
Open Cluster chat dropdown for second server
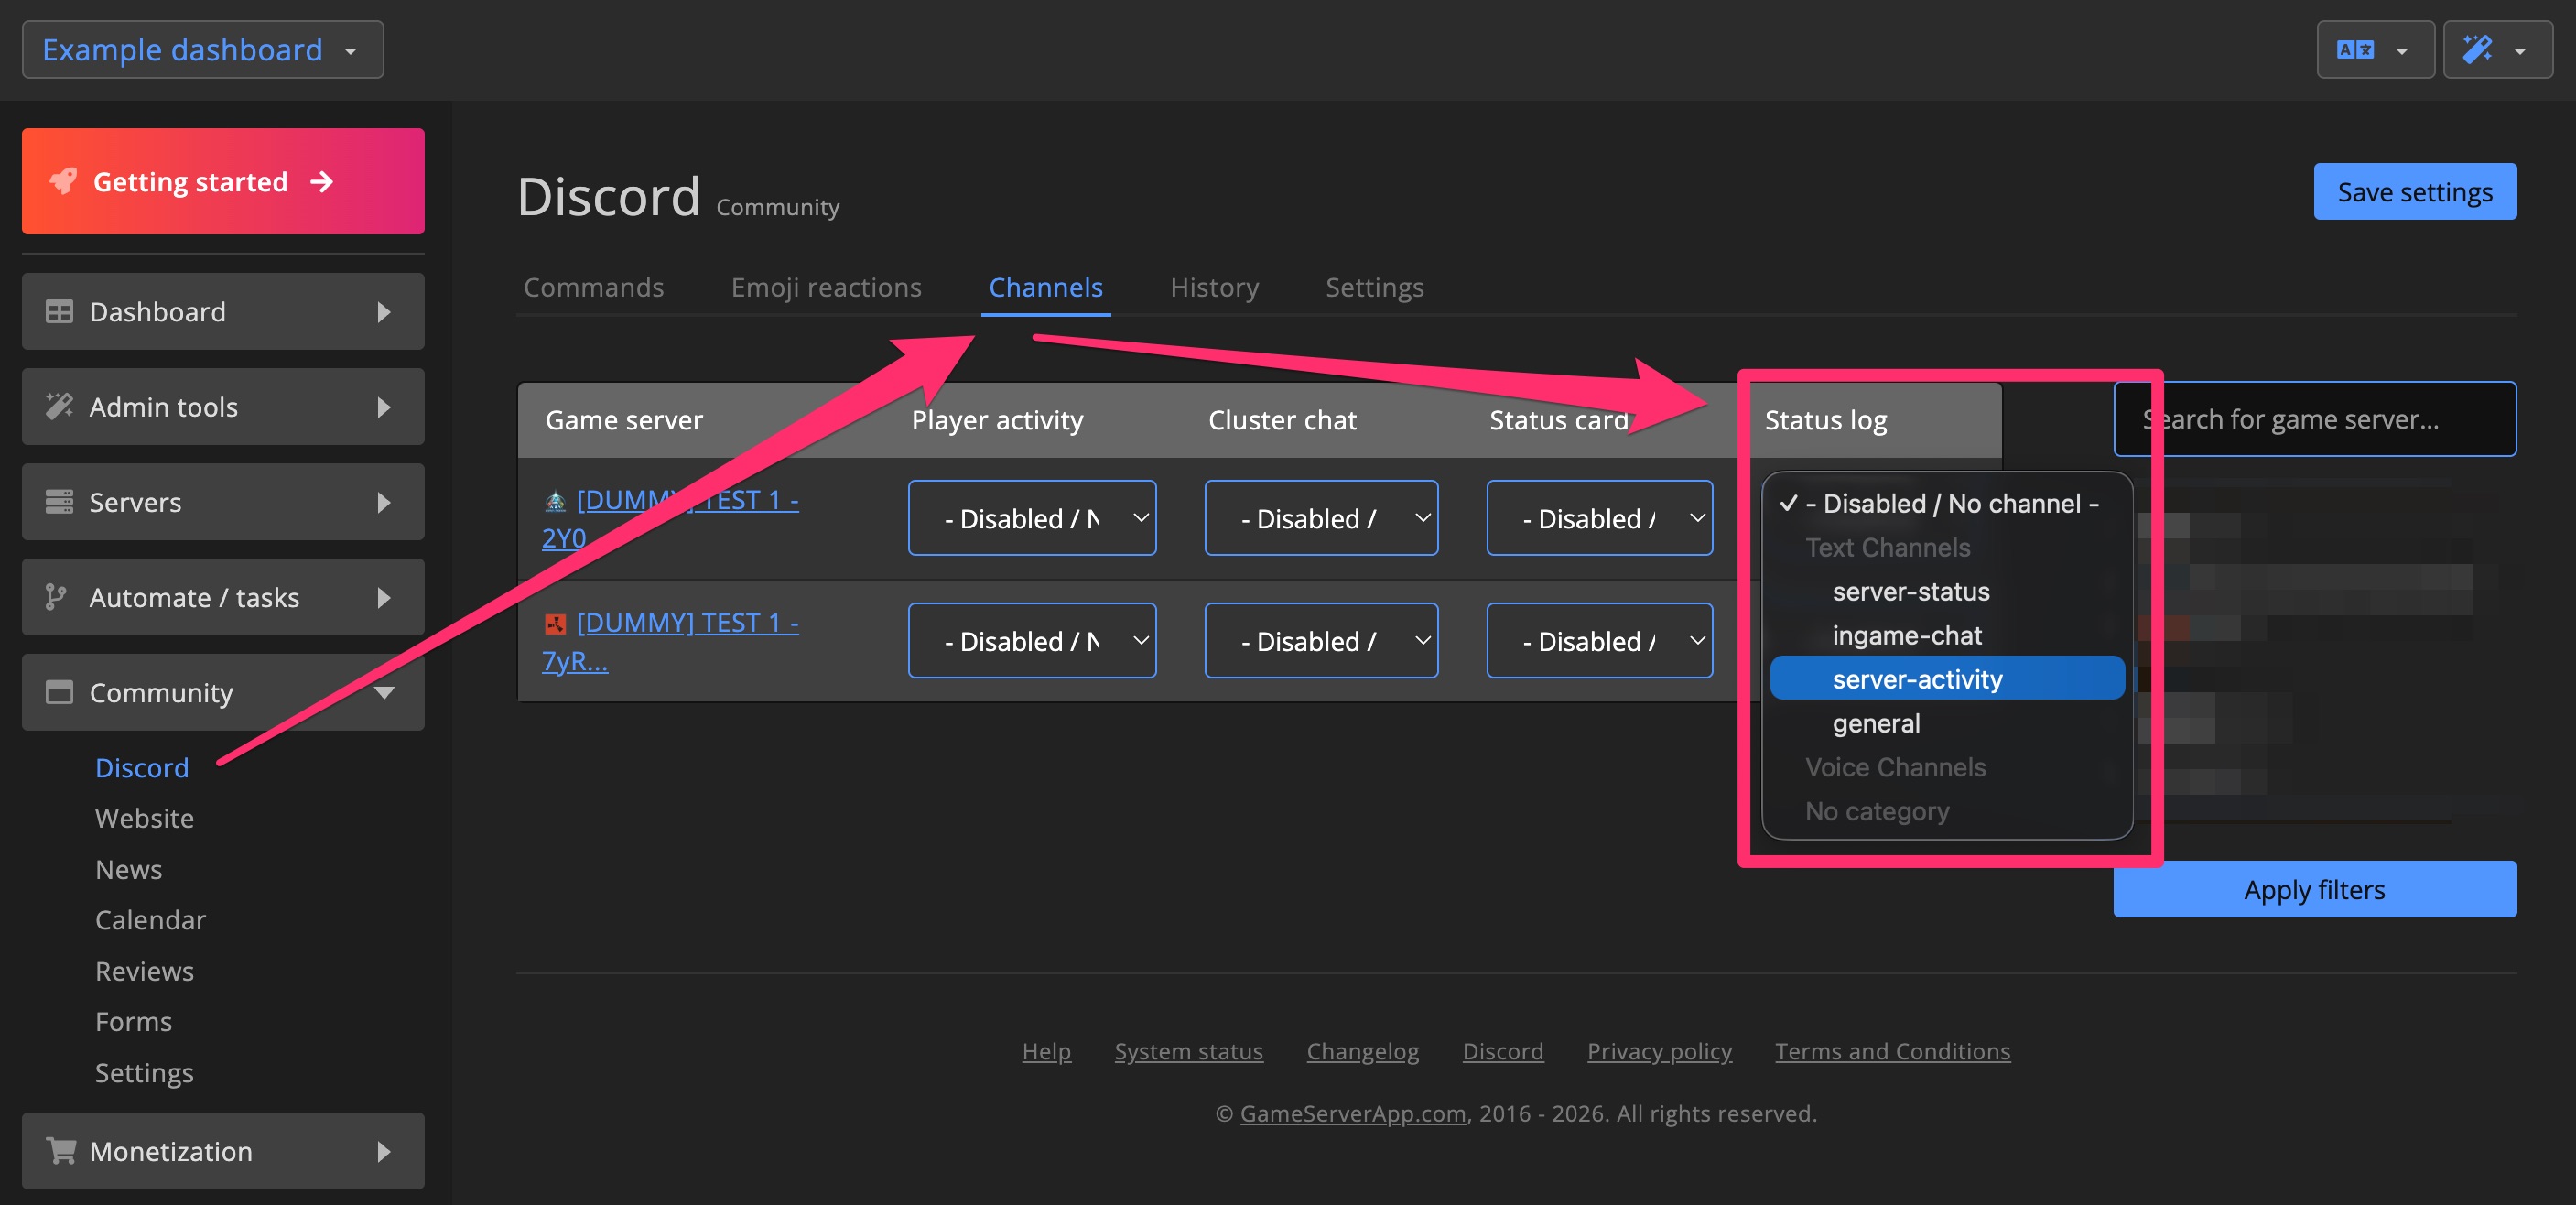pos(1320,641)
